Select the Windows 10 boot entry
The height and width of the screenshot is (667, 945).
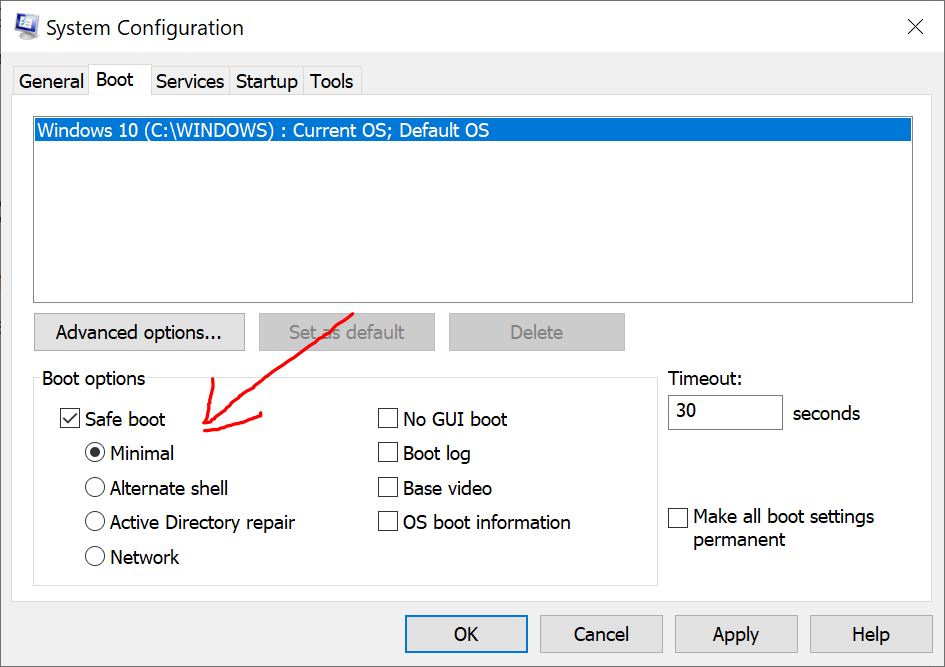[472, 130]
